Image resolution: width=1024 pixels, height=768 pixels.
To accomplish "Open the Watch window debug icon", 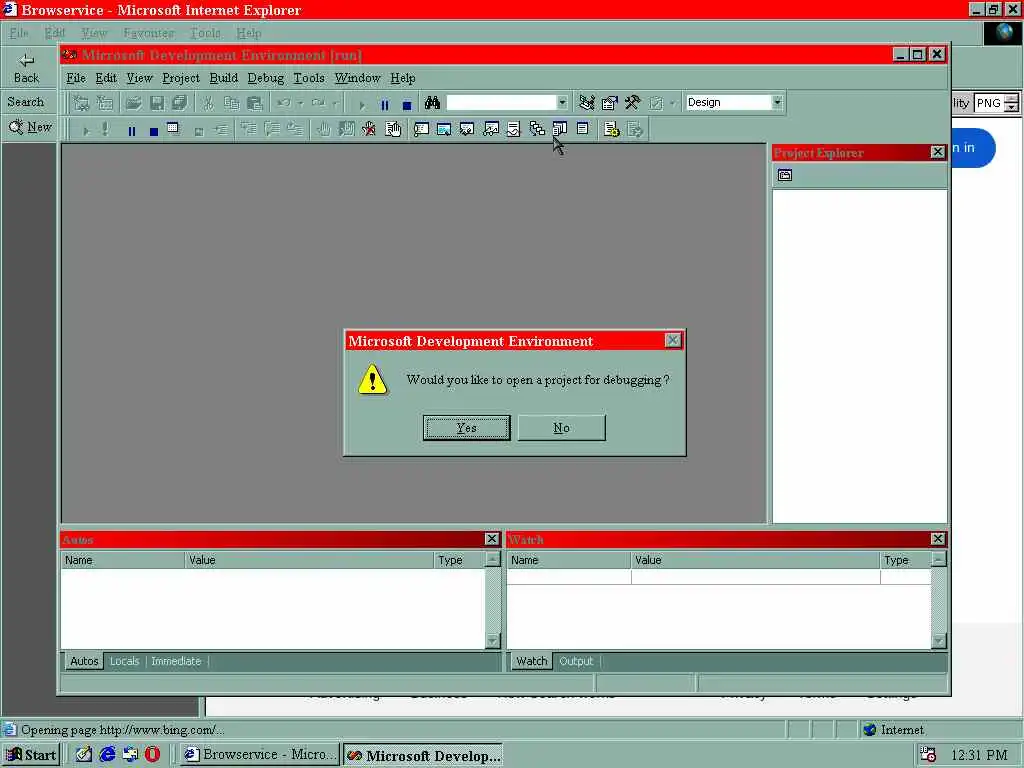I will pos(490,129).
